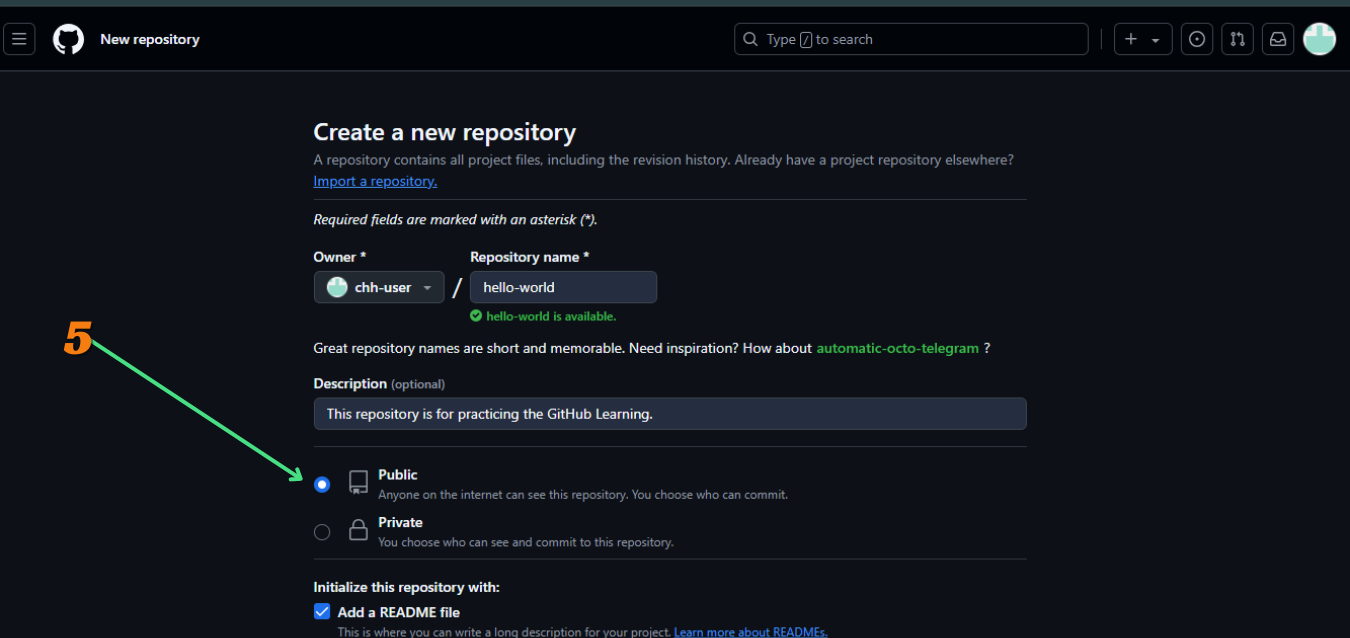Select the Private visibility radio button
The height and width of the screenshot is (638, 1350).
pyautogui.click(x=322, y=532)
